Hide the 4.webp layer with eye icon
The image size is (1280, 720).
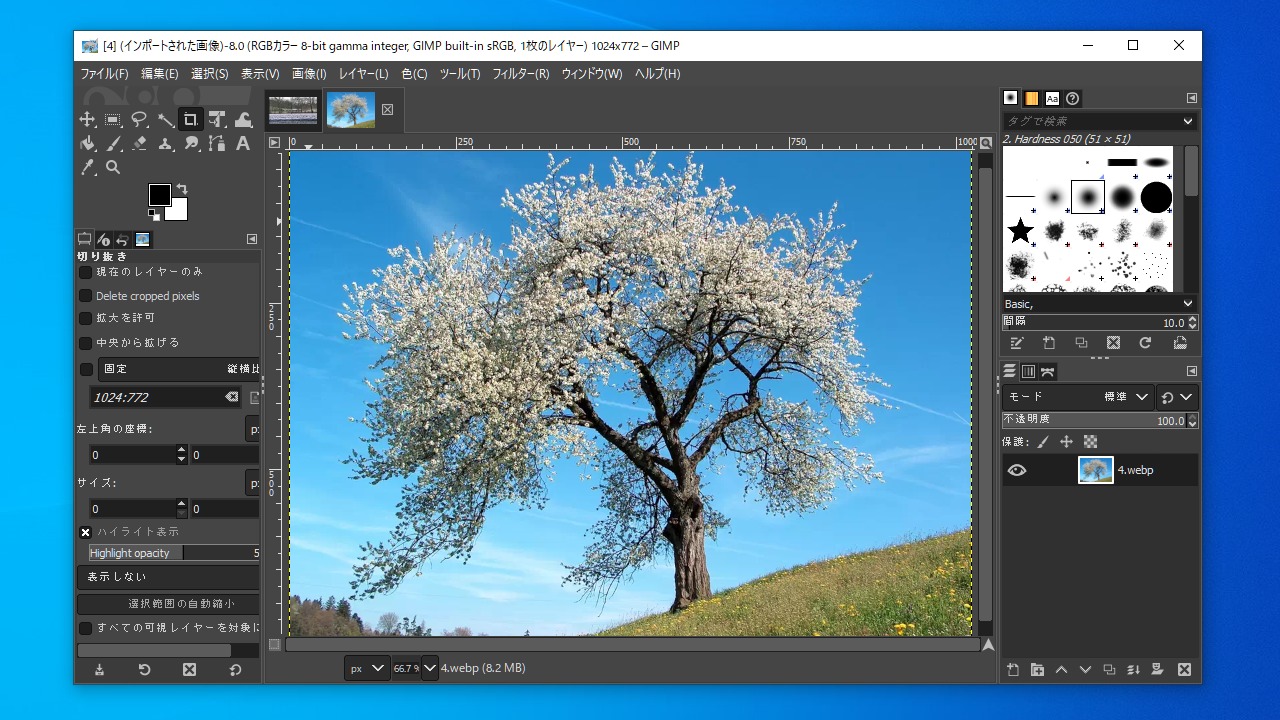(x=1017, y=470)
